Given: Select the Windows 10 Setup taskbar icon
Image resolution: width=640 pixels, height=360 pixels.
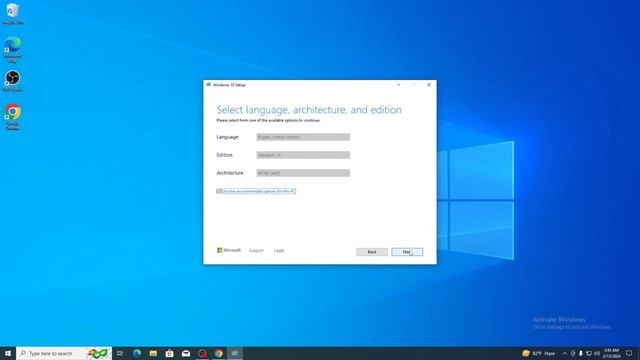Looking at the screenshot, I should click(x=235, y=353).
